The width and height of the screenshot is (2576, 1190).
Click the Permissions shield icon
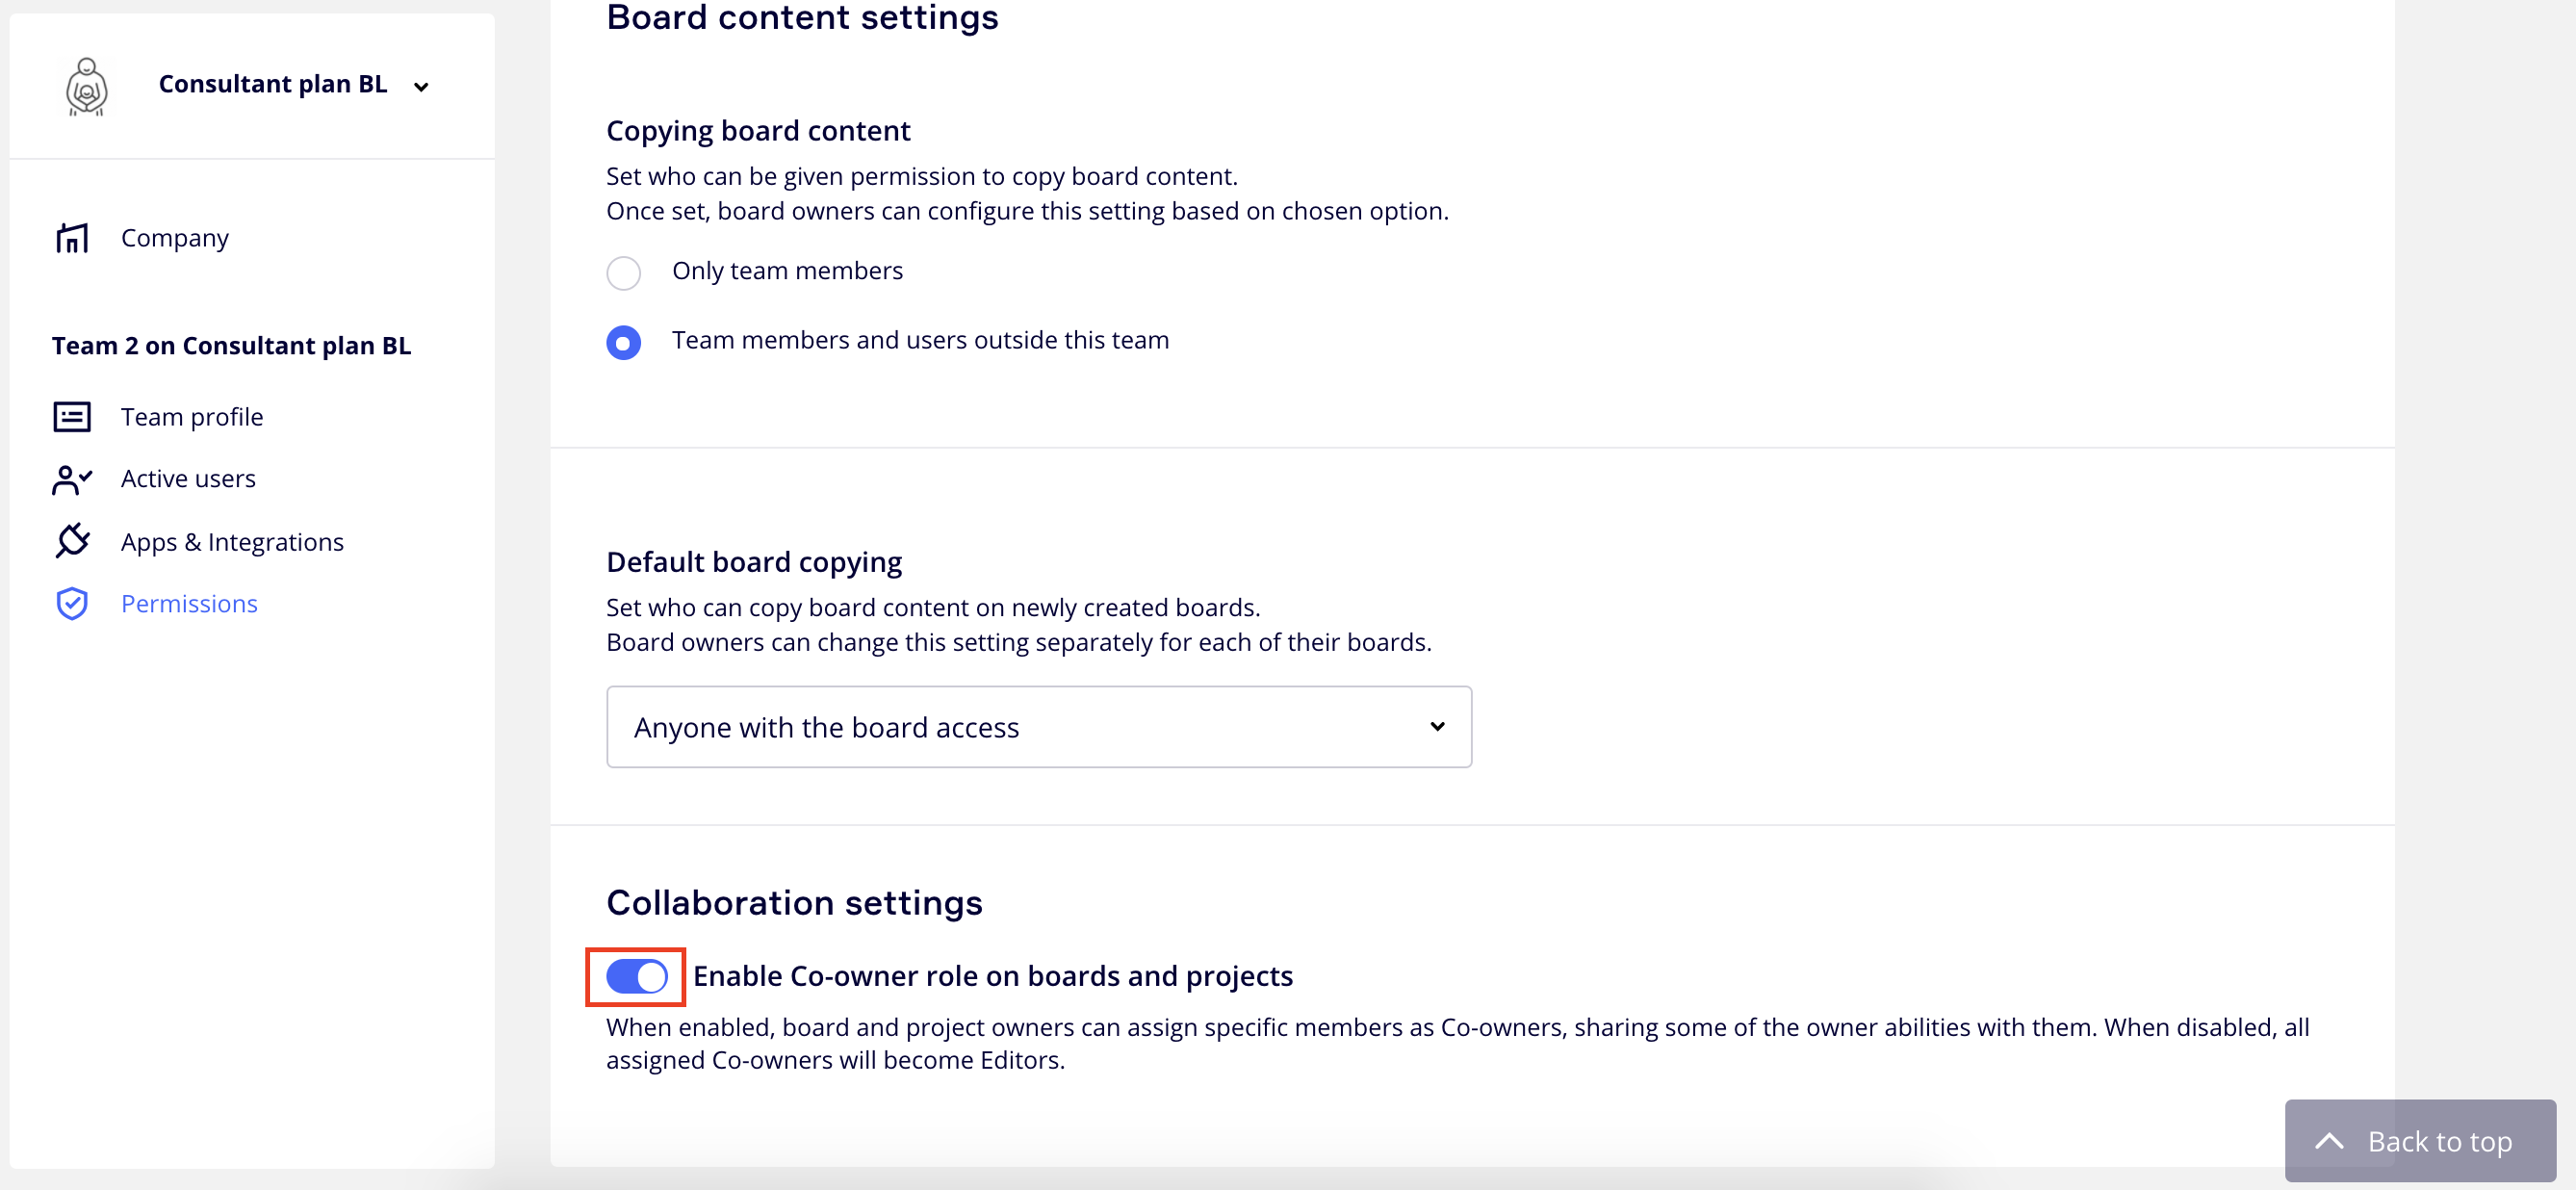click(x=72, y=604)
